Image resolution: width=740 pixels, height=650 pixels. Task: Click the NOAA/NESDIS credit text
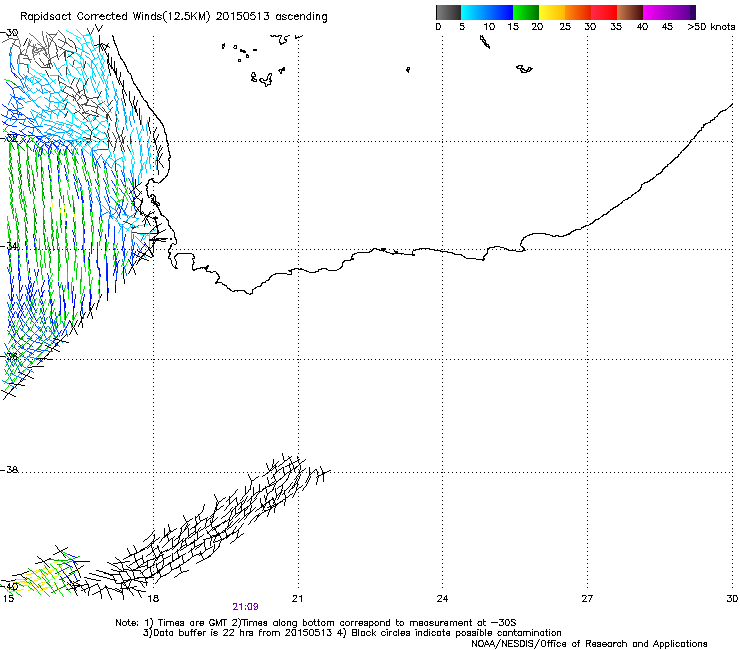tap(589, 644)
